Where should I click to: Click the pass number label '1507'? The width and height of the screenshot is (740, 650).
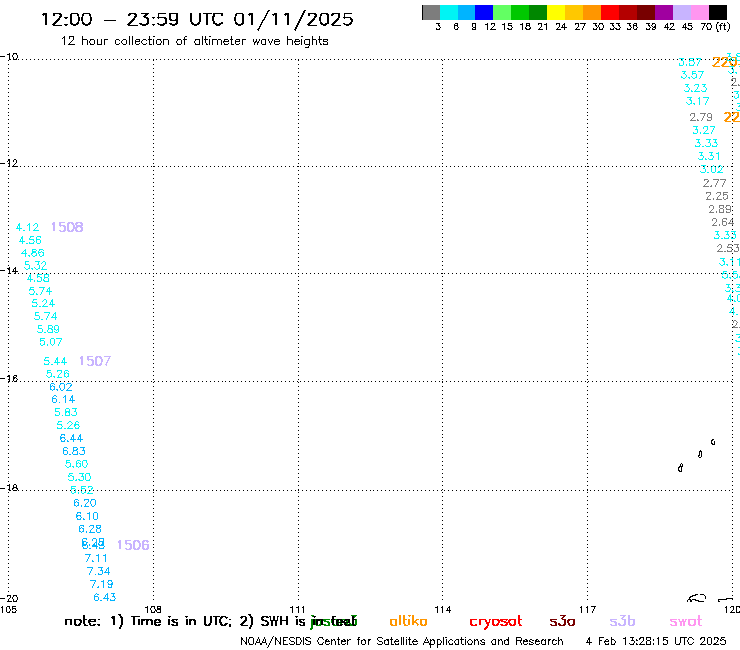point(95,361)
